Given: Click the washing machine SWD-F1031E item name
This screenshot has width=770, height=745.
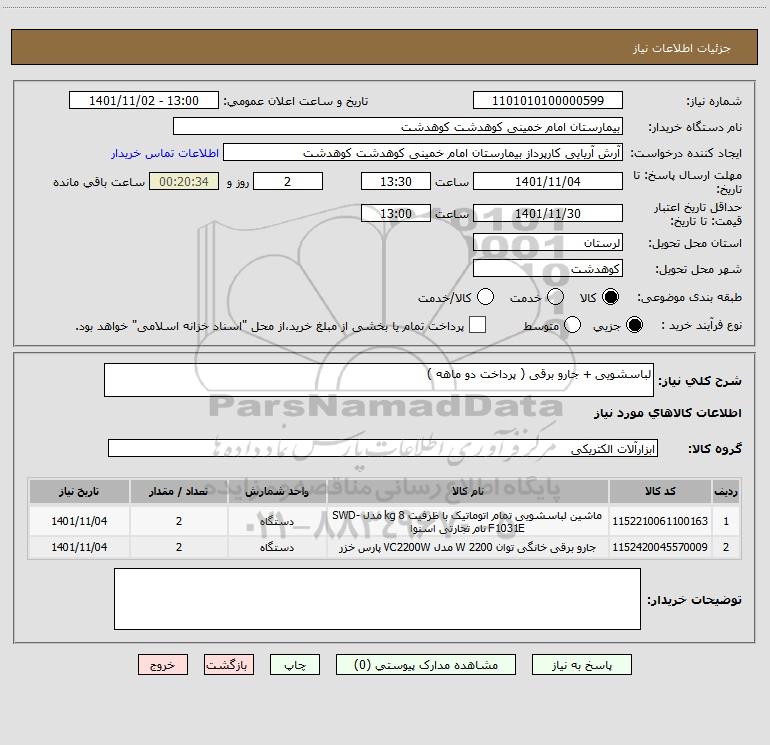Looking at the screenshot, I should point(468,522).
